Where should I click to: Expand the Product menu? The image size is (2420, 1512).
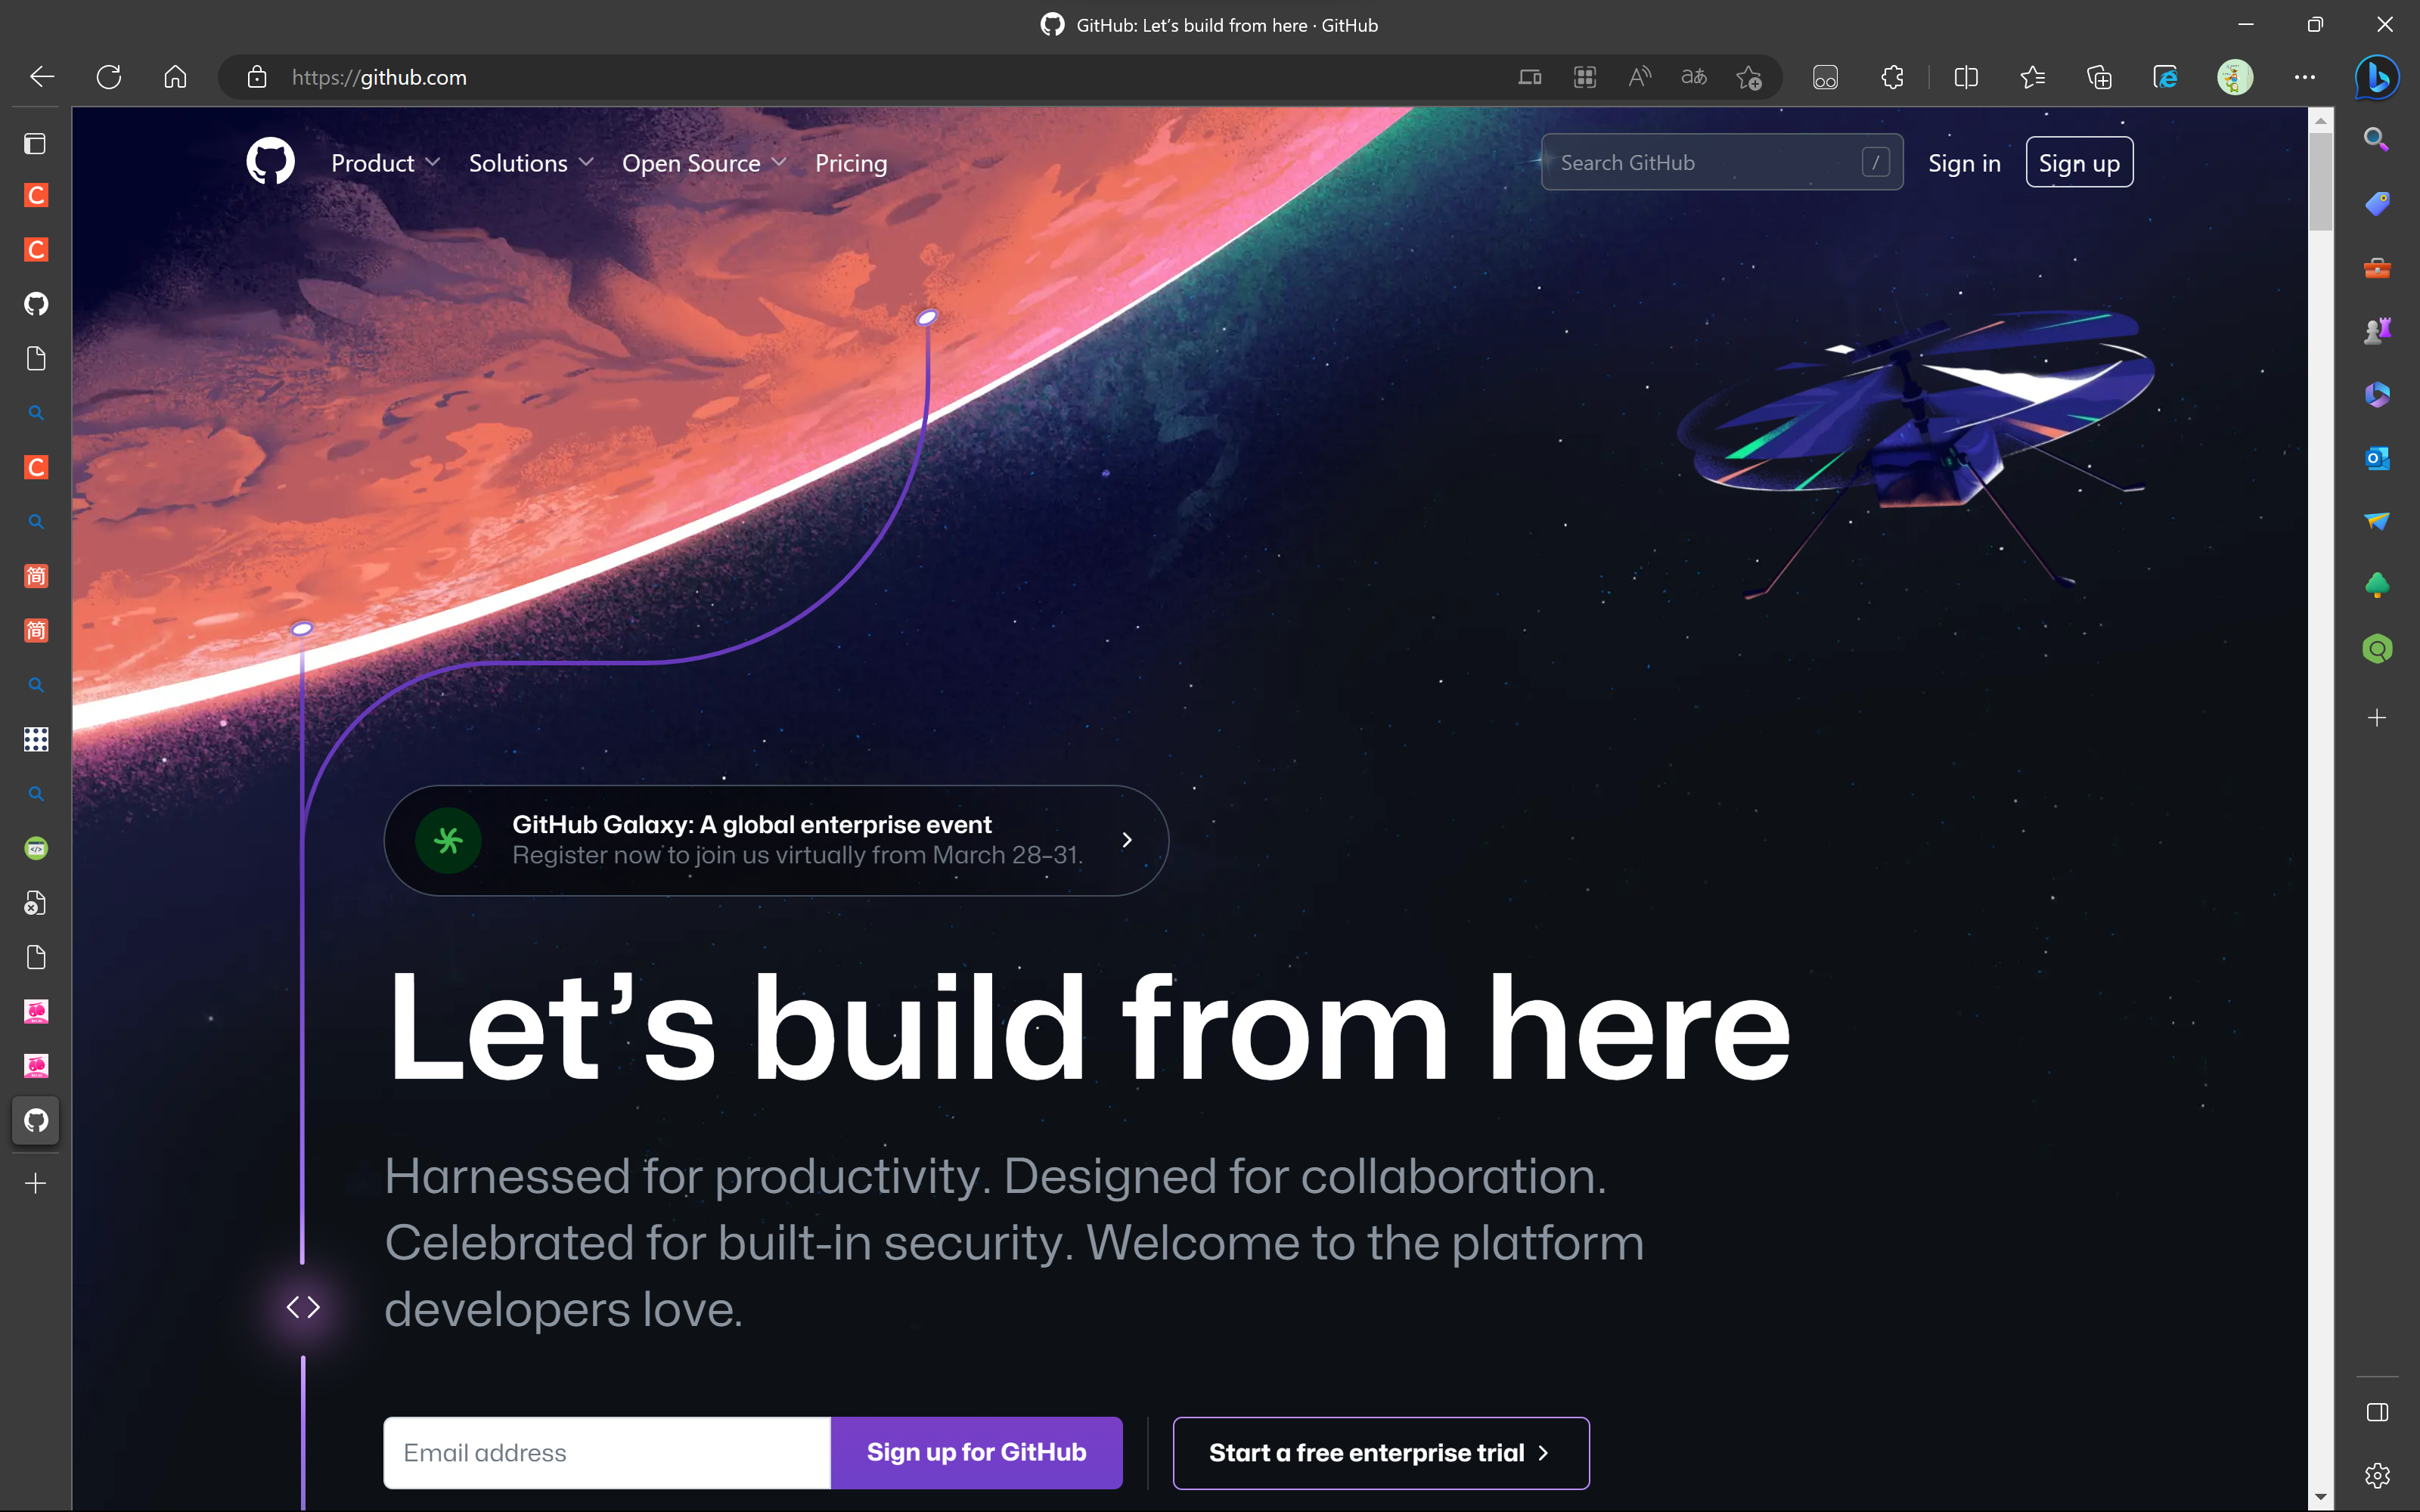385,163
